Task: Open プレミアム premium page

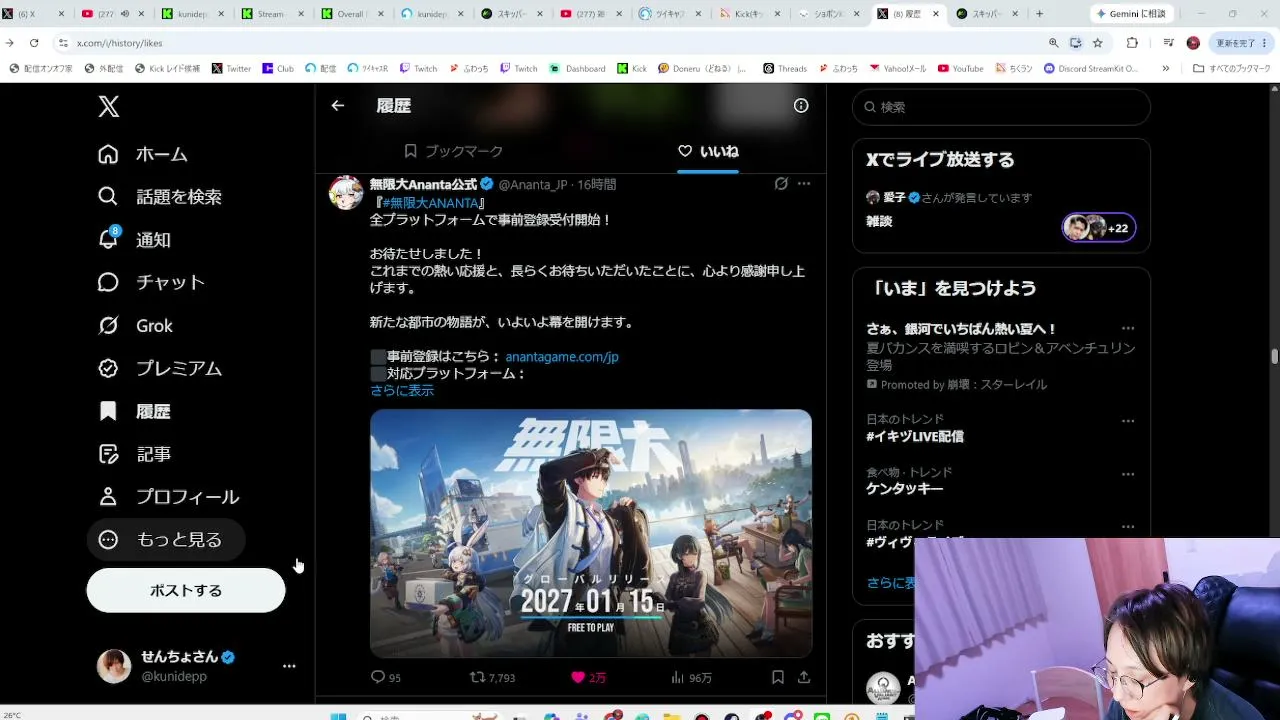Action: tap(160, 368)
